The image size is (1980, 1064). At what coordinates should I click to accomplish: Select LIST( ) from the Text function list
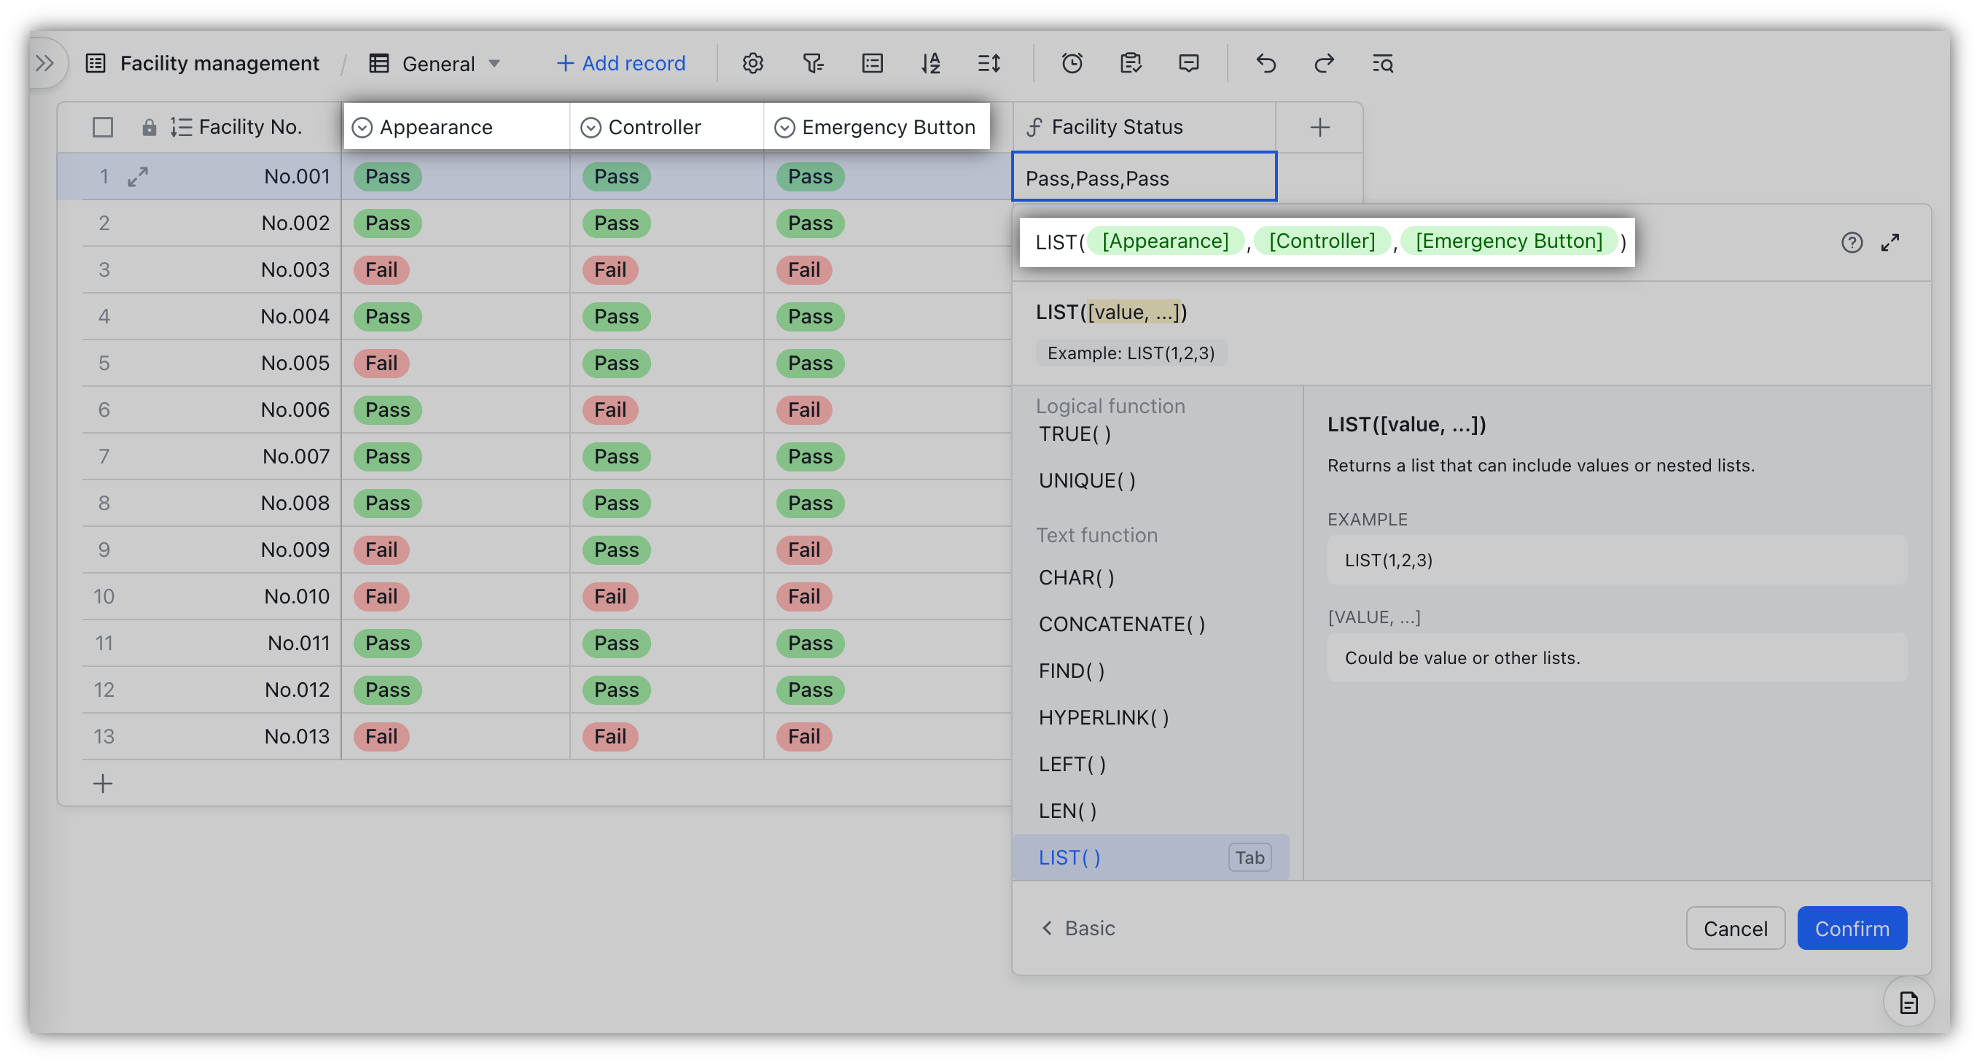[x=1067, y=857]
